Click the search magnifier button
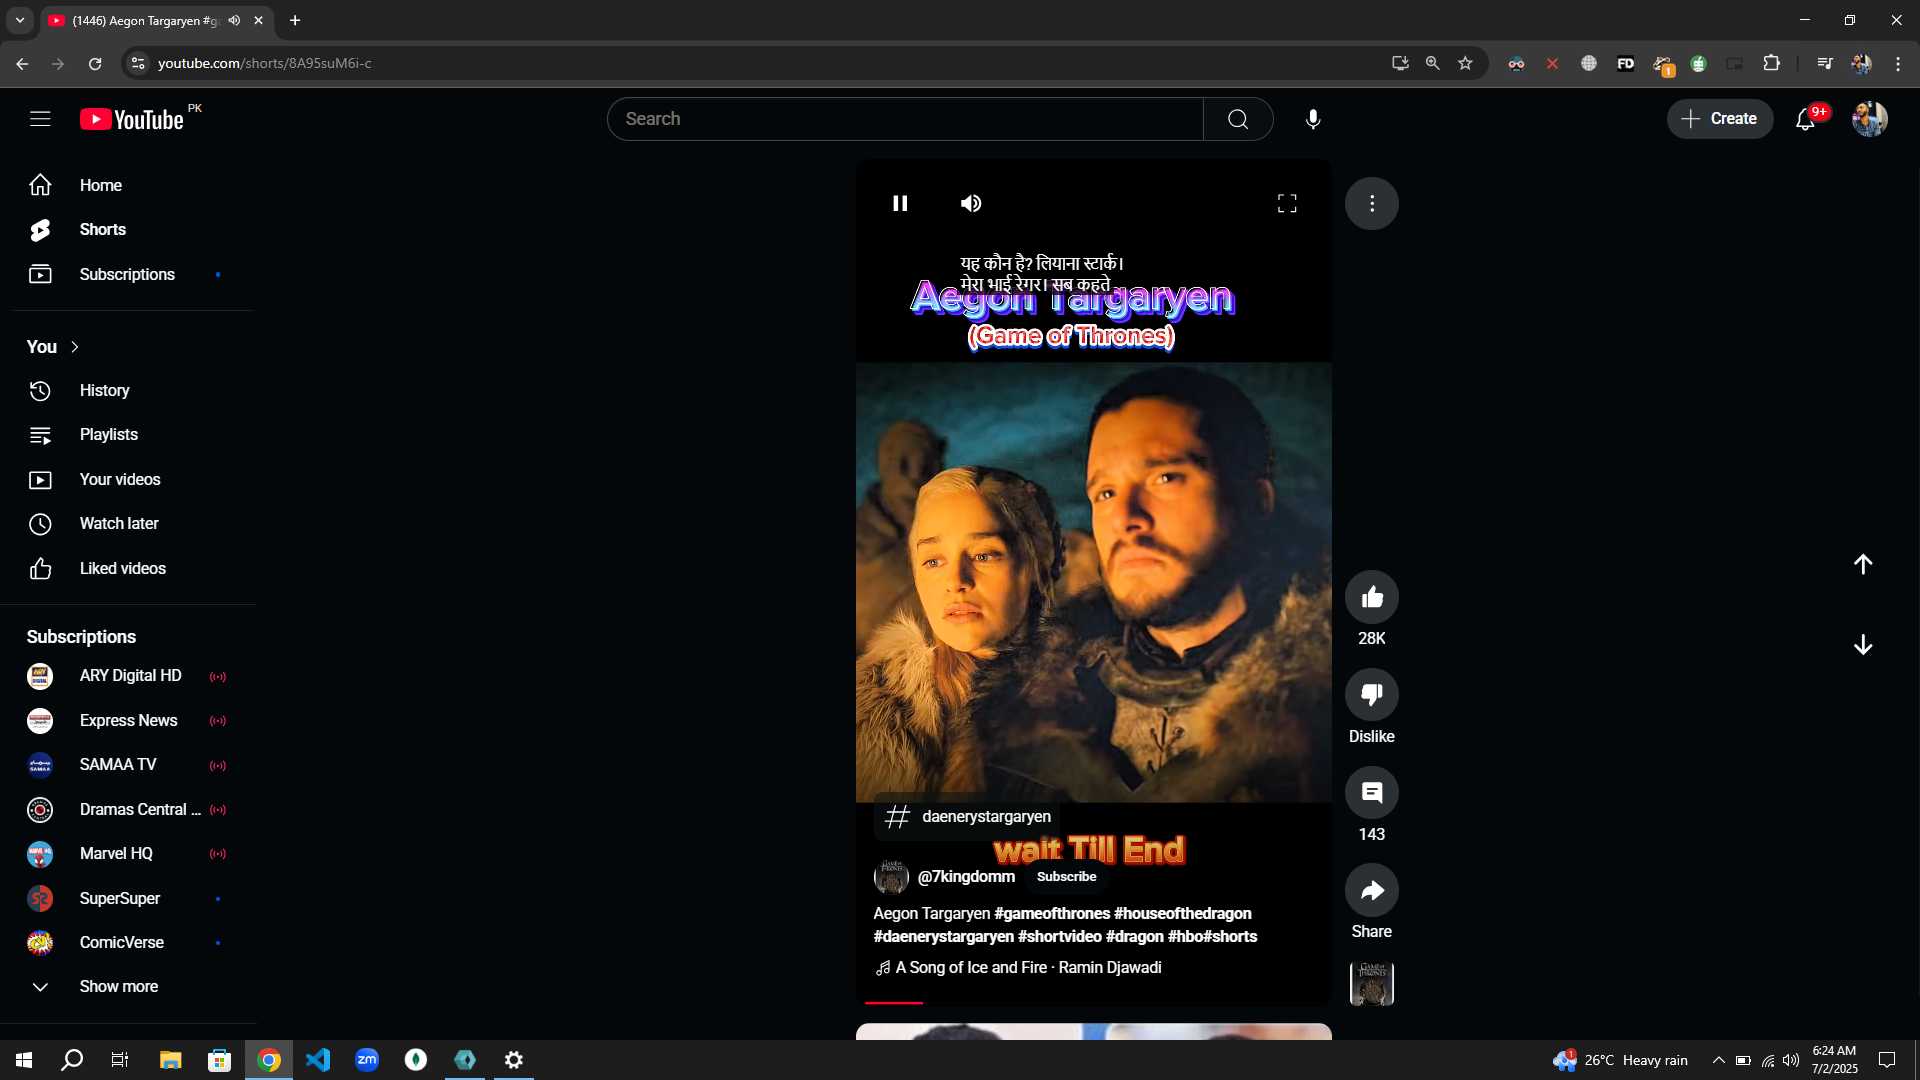Image resolution: width=1920 pixels, height=1080 pixels. [1238, 119]
